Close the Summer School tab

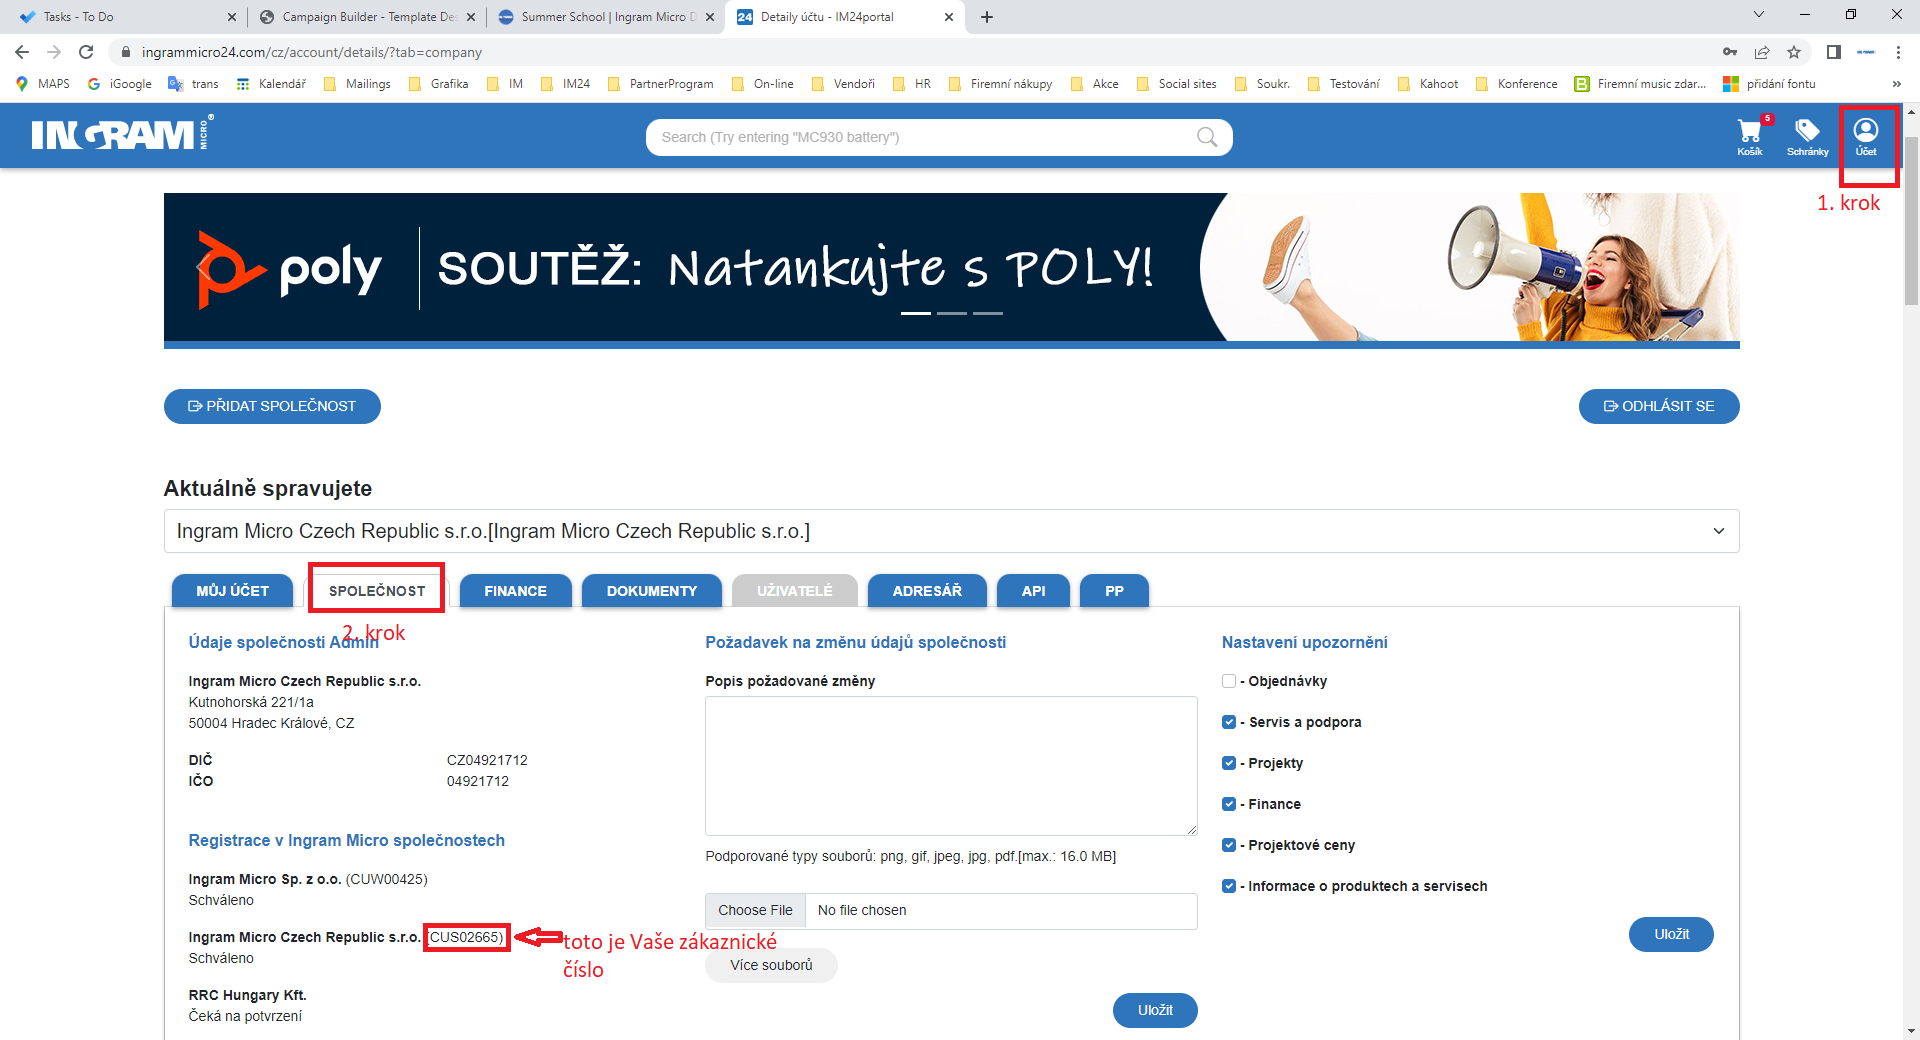[710, 17]
